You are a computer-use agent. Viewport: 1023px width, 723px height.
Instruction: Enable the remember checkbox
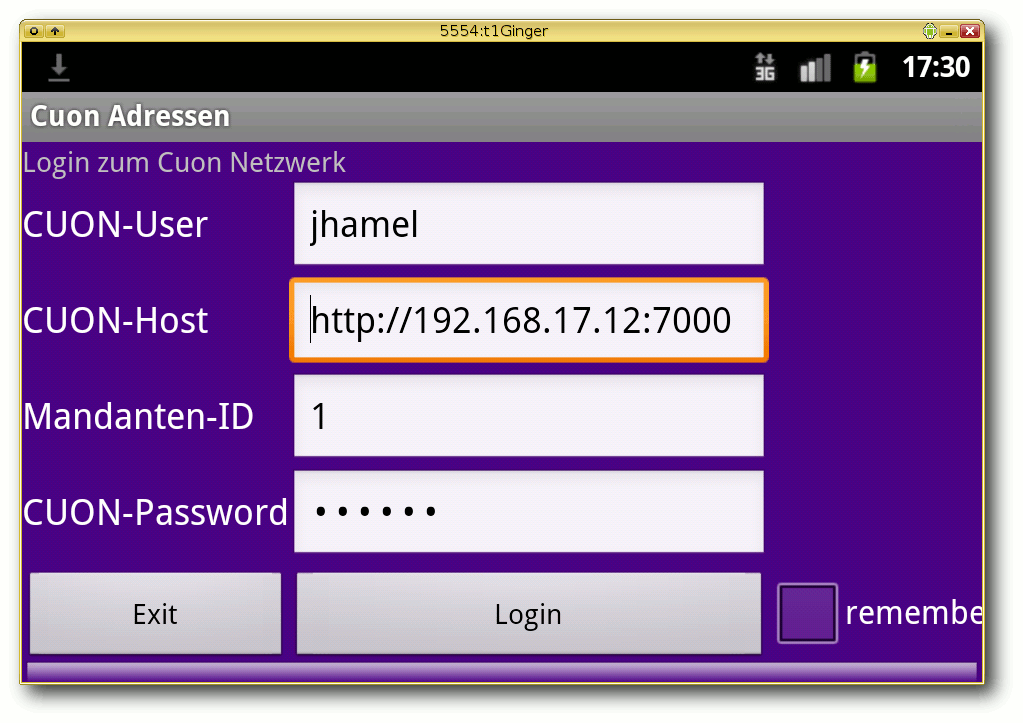click(807, 613)
